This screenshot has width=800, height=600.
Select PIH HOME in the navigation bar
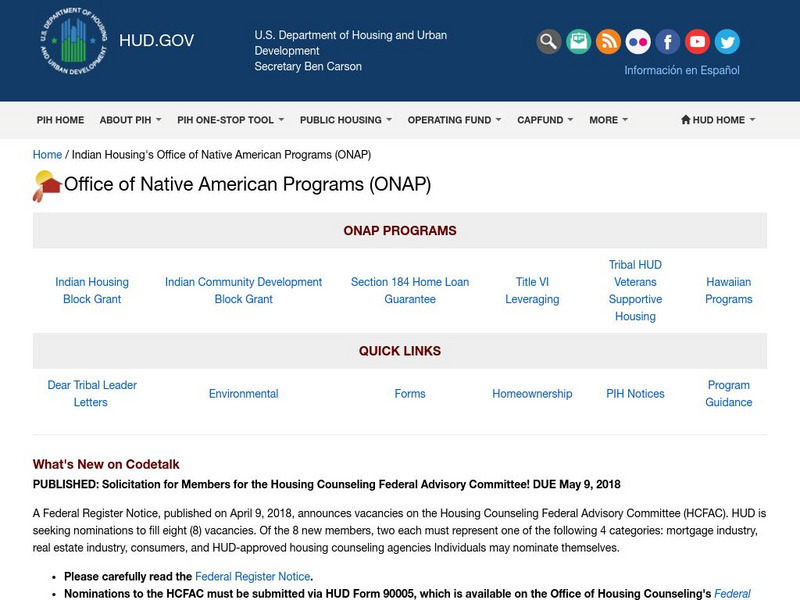pos(59,119)
